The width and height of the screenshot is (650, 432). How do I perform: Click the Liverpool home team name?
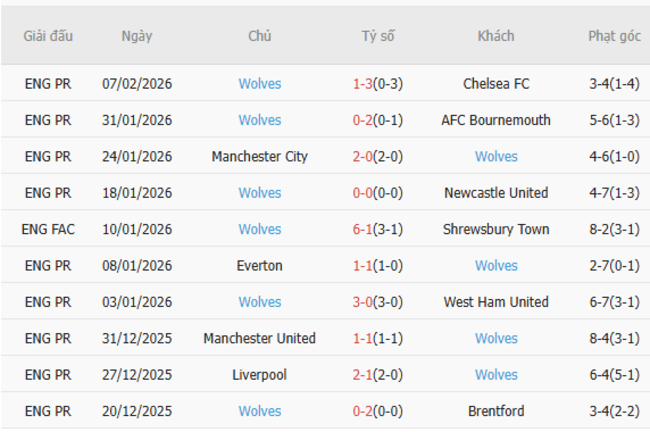pos(260,375)
